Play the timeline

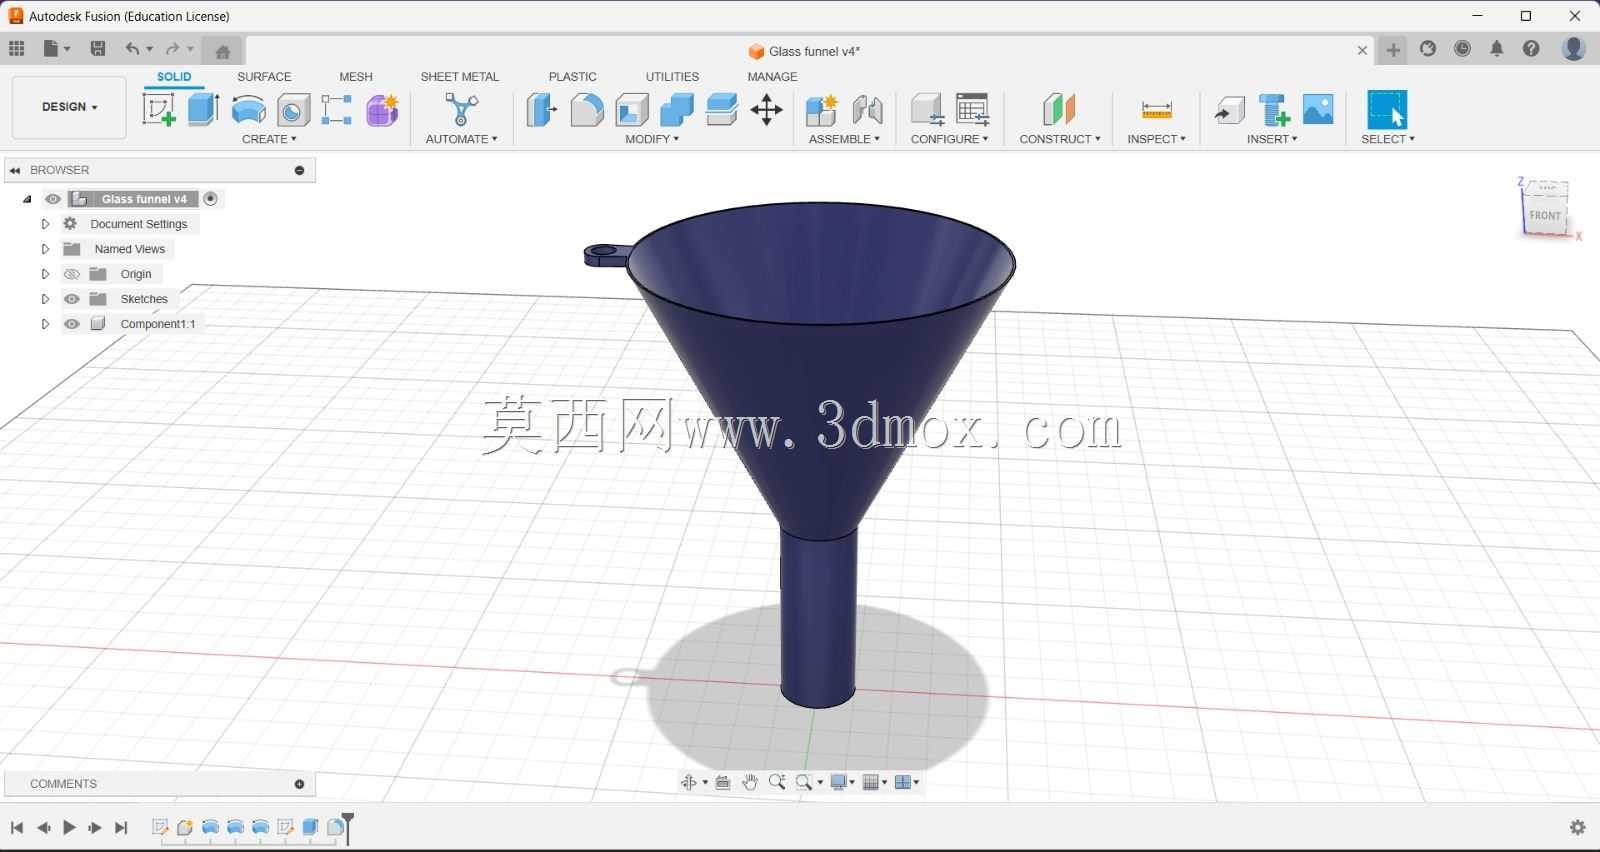coord(69,827)
